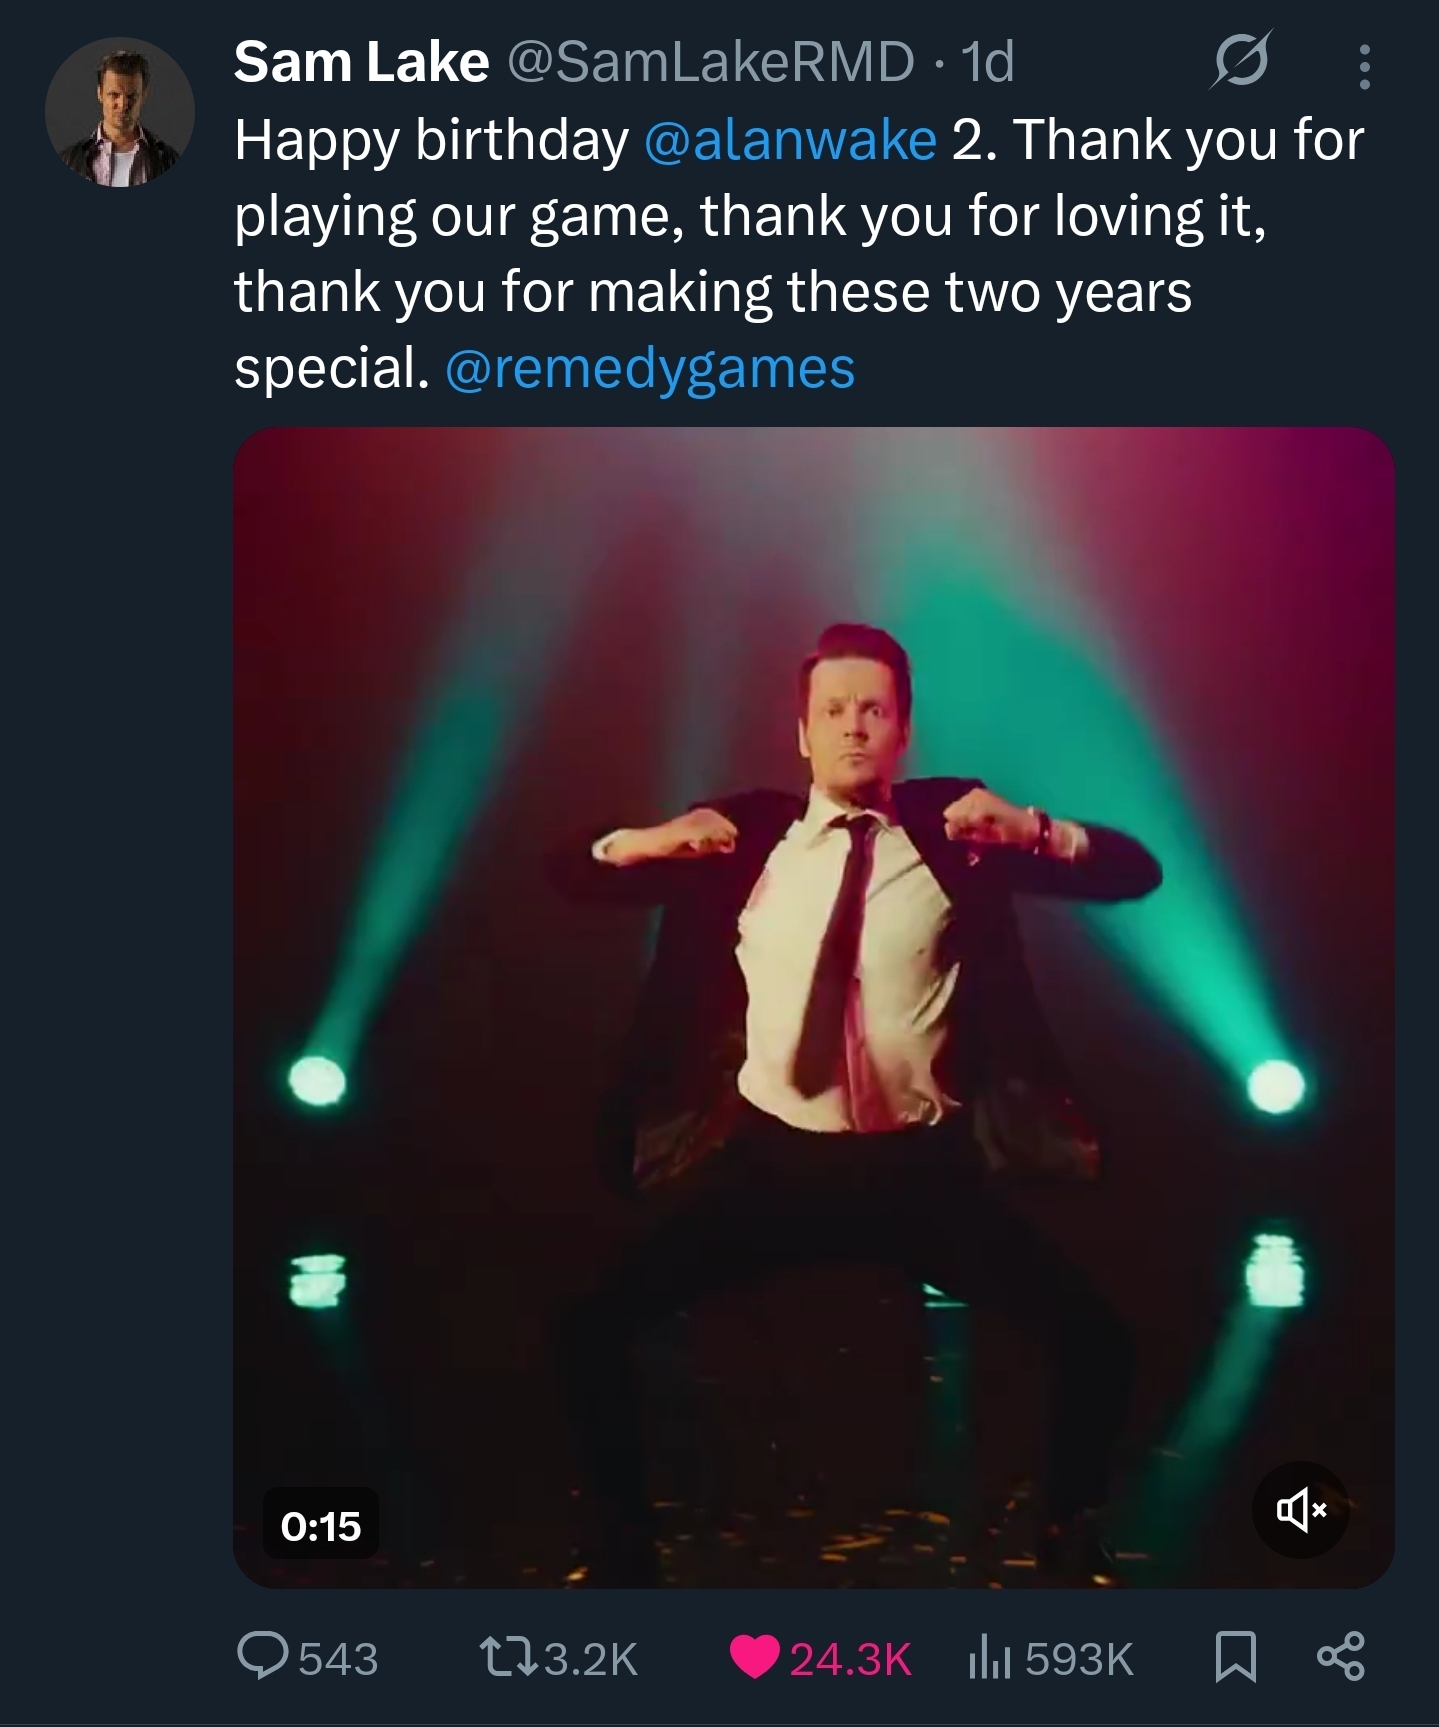This screenshot has height=1727, width=1439.
Task: Unlike the tweet with the pink heart
Action: click(x=754, y=1657)
